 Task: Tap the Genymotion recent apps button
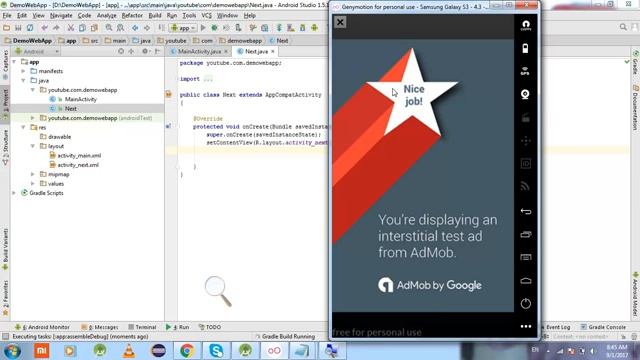click(526, 234)
